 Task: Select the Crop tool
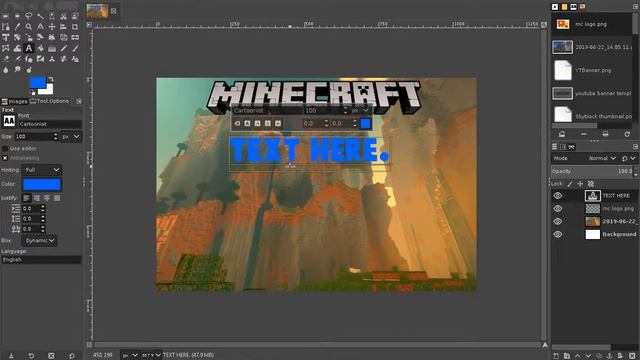(75, 27)
